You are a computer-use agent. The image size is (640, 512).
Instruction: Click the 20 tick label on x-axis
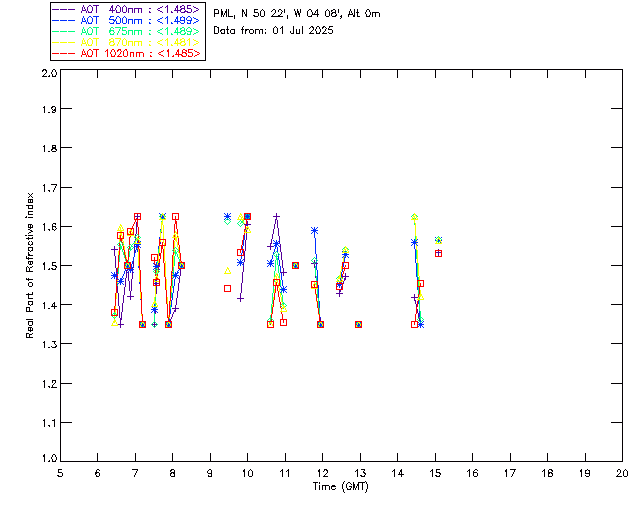[x=622, y=473]
